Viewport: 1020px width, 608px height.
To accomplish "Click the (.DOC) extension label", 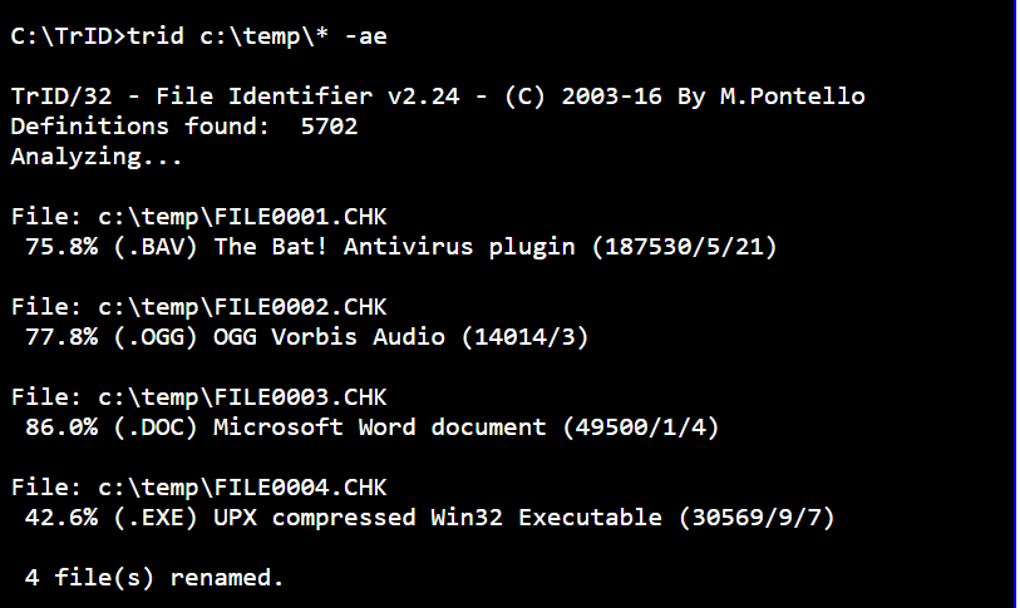I will 155,428.
